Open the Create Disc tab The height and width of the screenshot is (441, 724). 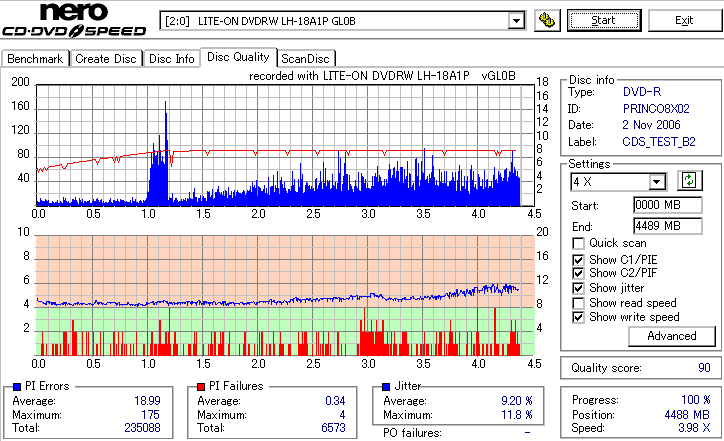106,59
